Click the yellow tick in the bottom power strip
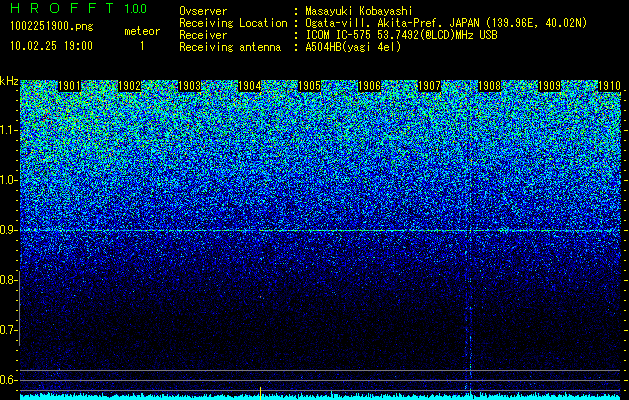 coord(260,393)
